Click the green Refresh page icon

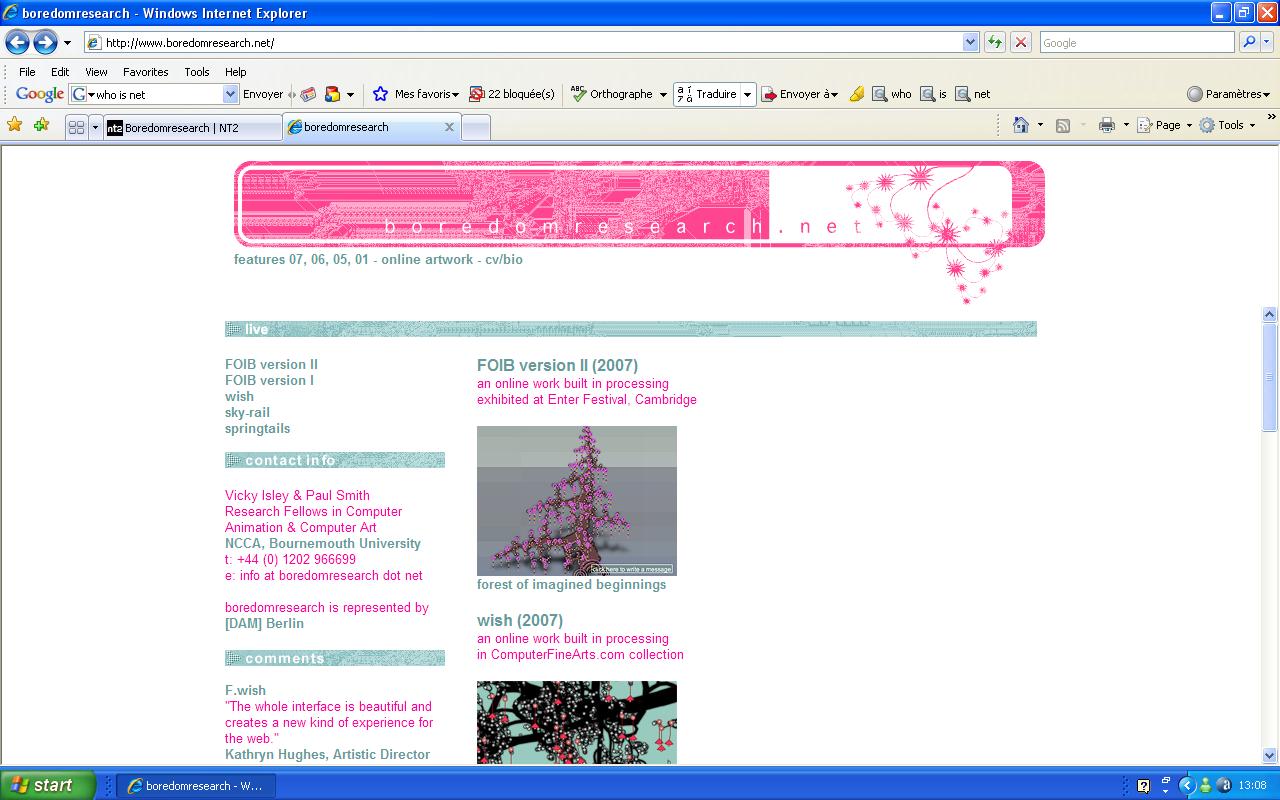click(994, 42)
